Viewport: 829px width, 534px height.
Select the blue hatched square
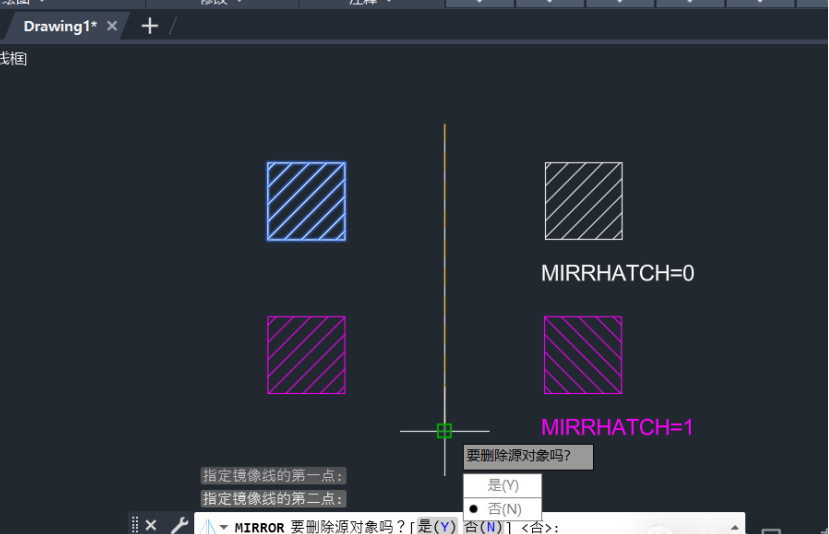tap(306, 201)
